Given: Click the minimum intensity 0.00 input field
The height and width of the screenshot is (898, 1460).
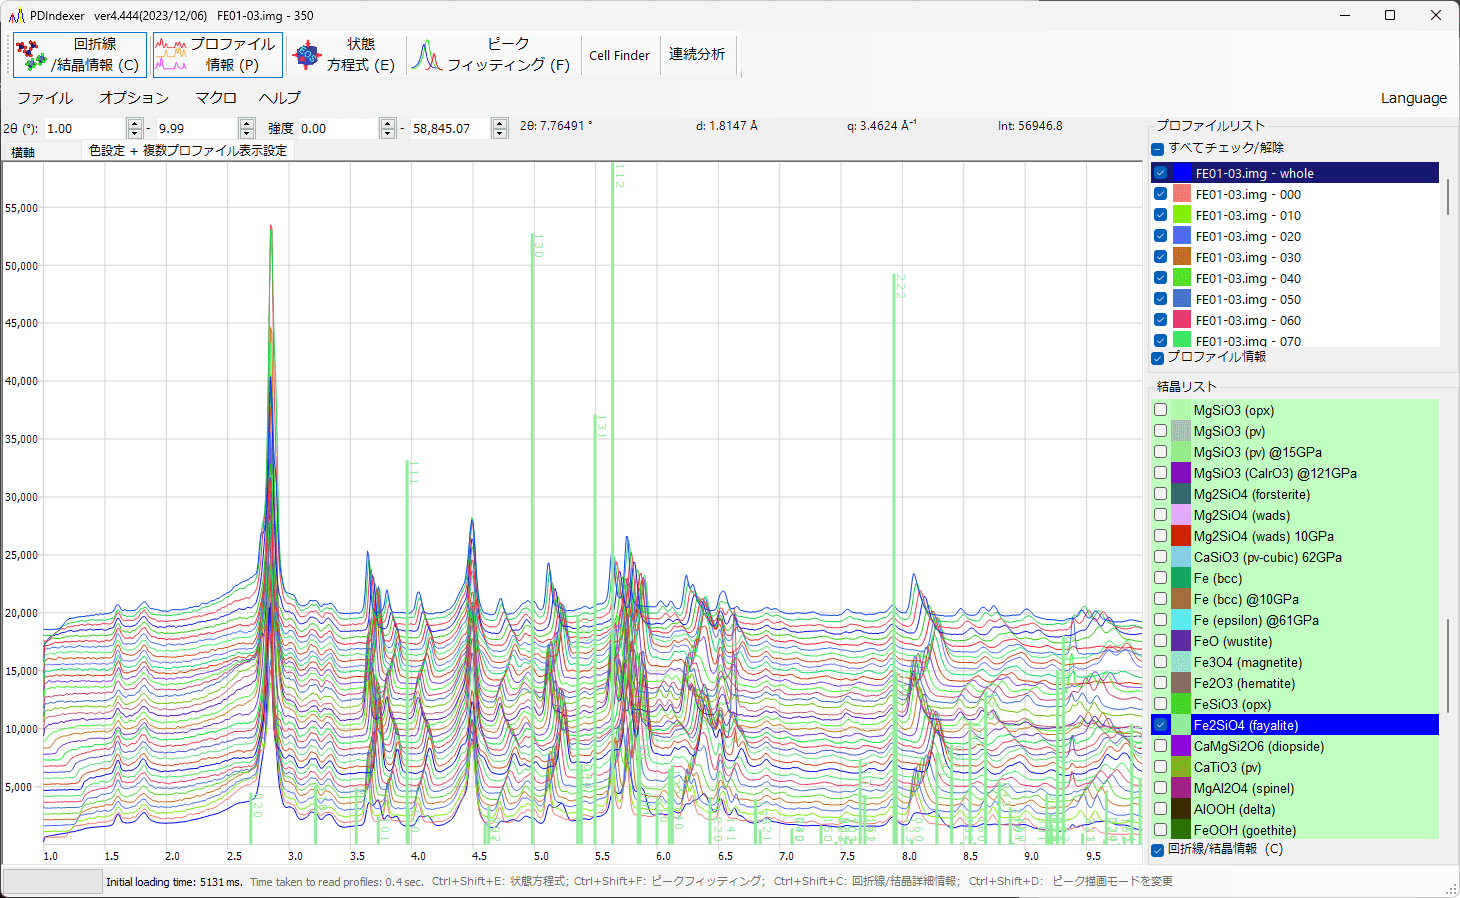Looking at the screenshot, I should pos(336,128).
